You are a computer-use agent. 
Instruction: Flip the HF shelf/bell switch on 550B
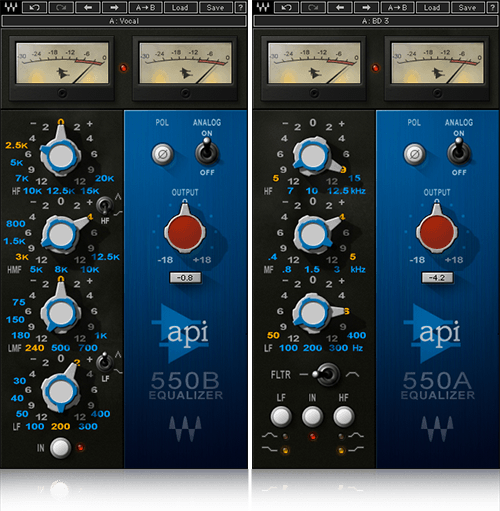pos(104,205)
